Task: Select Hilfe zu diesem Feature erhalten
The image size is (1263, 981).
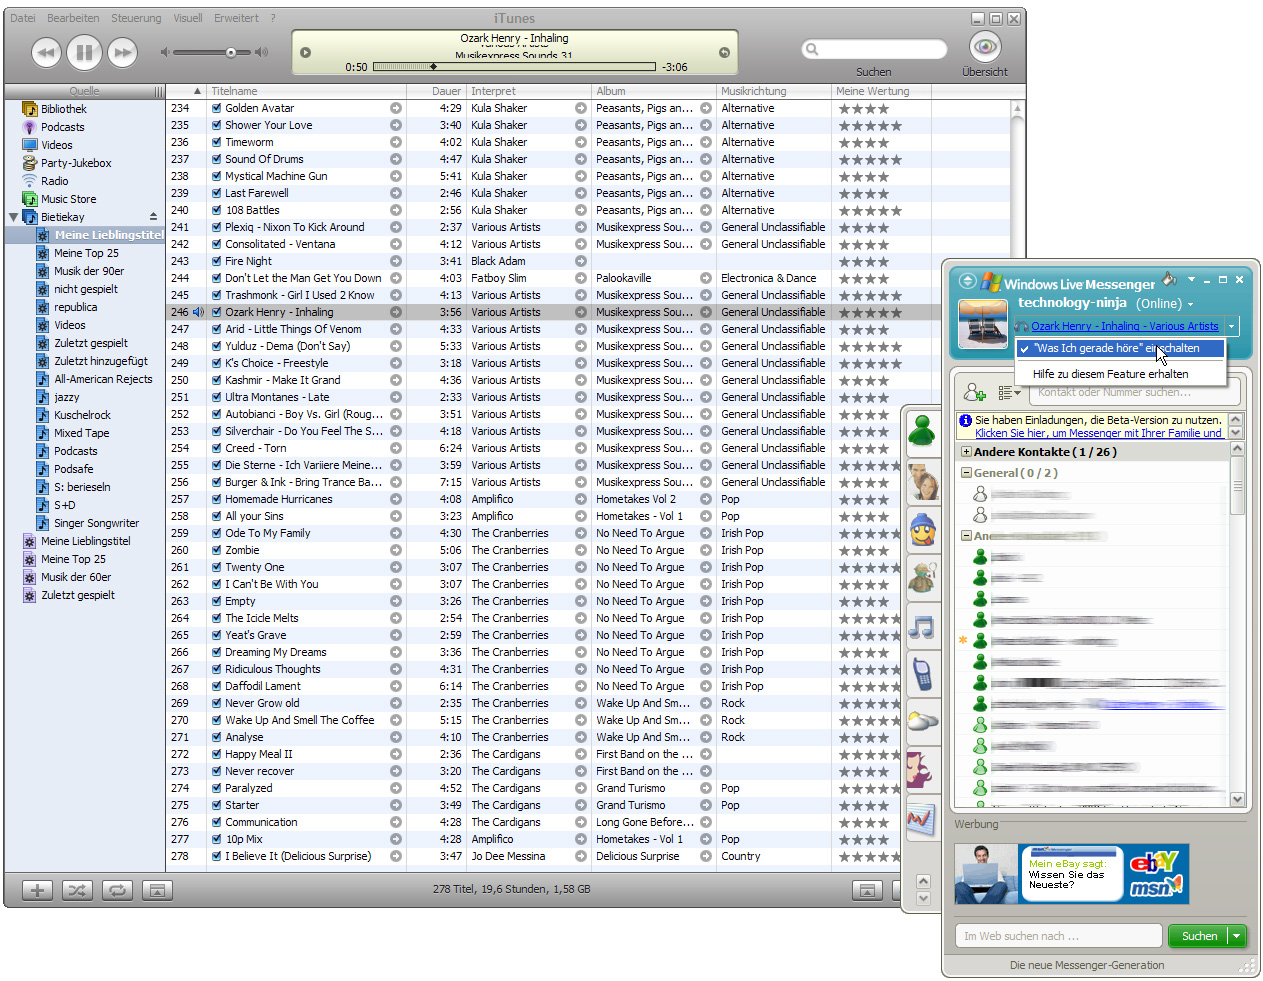Action: (1110, 374)
